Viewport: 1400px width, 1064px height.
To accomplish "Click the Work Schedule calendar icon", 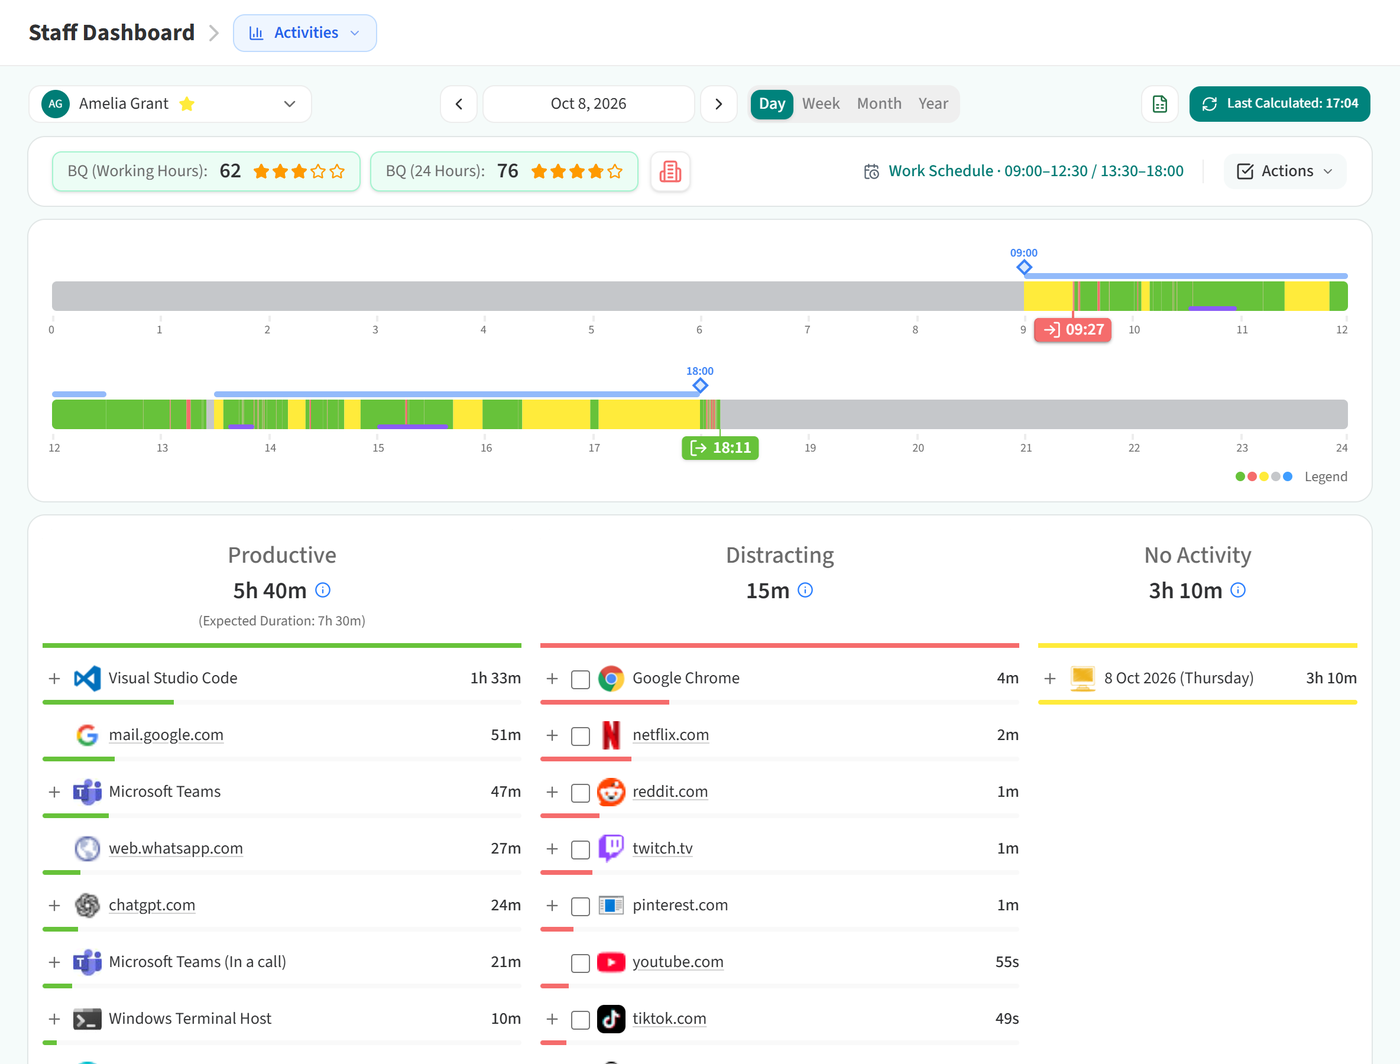I will 872,172.
